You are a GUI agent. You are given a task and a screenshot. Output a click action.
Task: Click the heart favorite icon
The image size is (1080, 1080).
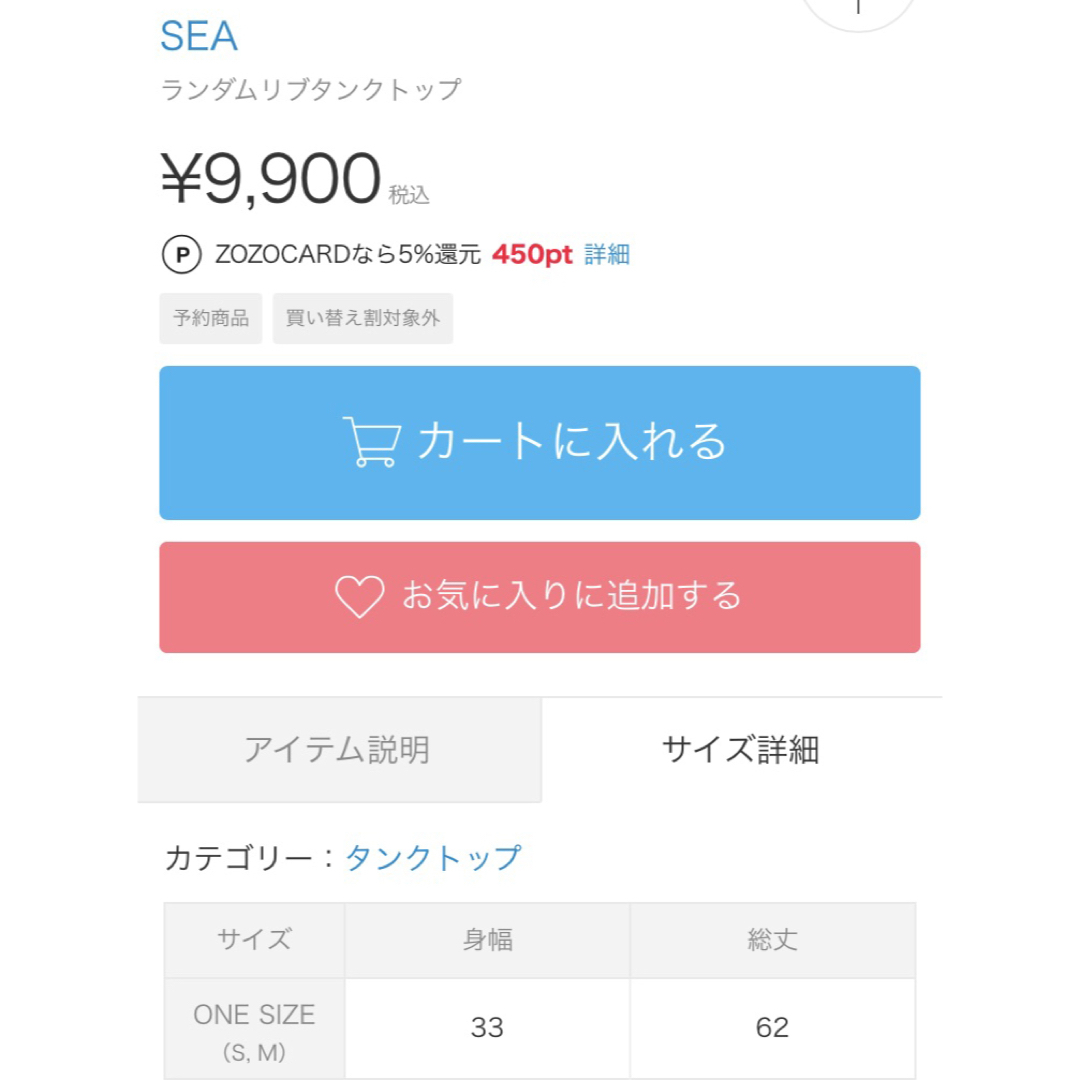point(360,596)
